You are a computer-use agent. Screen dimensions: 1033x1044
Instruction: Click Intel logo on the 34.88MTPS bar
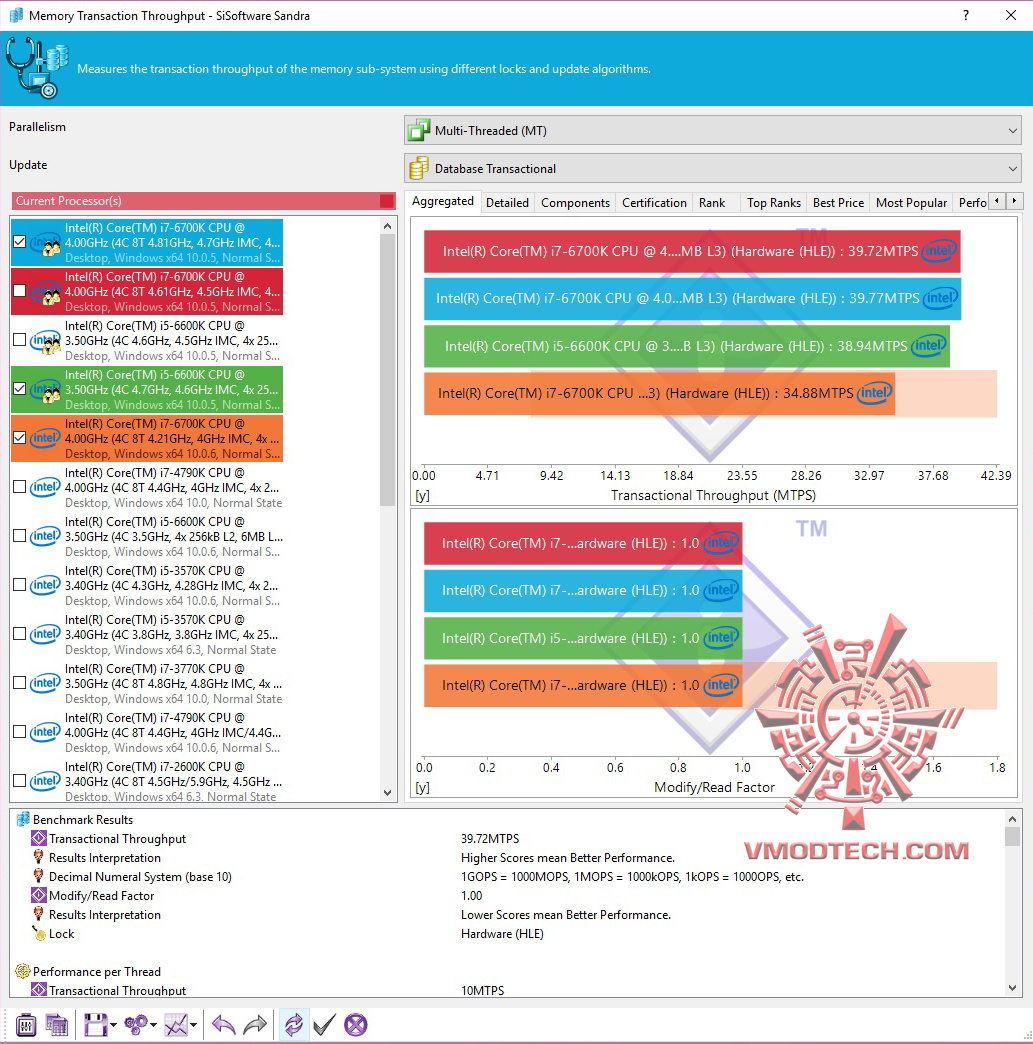coord(874,393)
